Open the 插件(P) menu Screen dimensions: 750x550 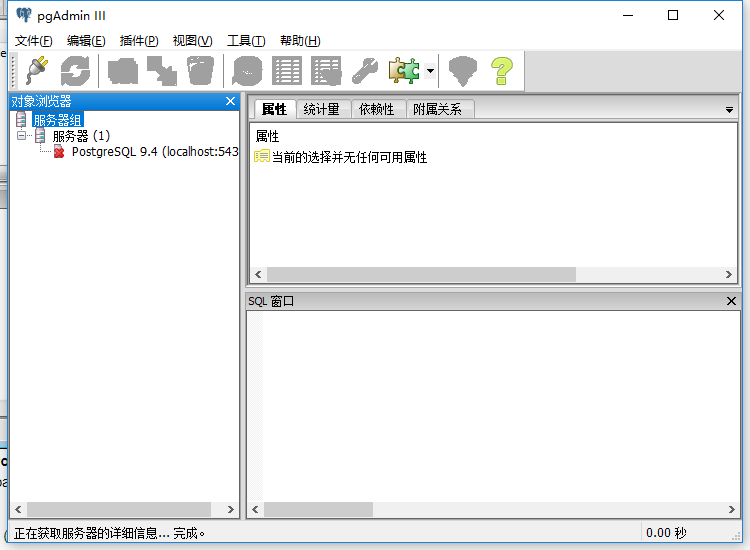[x=139, y=41]
